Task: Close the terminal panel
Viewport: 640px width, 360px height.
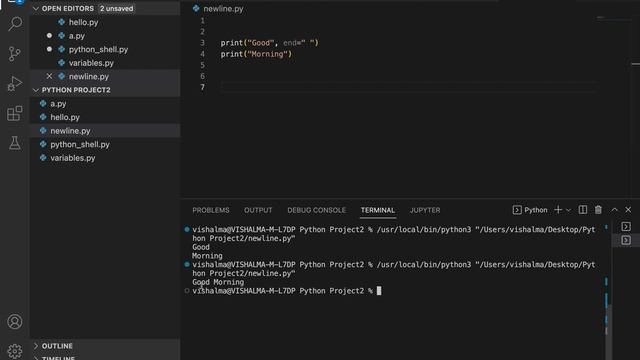Action: pos(628,210)
